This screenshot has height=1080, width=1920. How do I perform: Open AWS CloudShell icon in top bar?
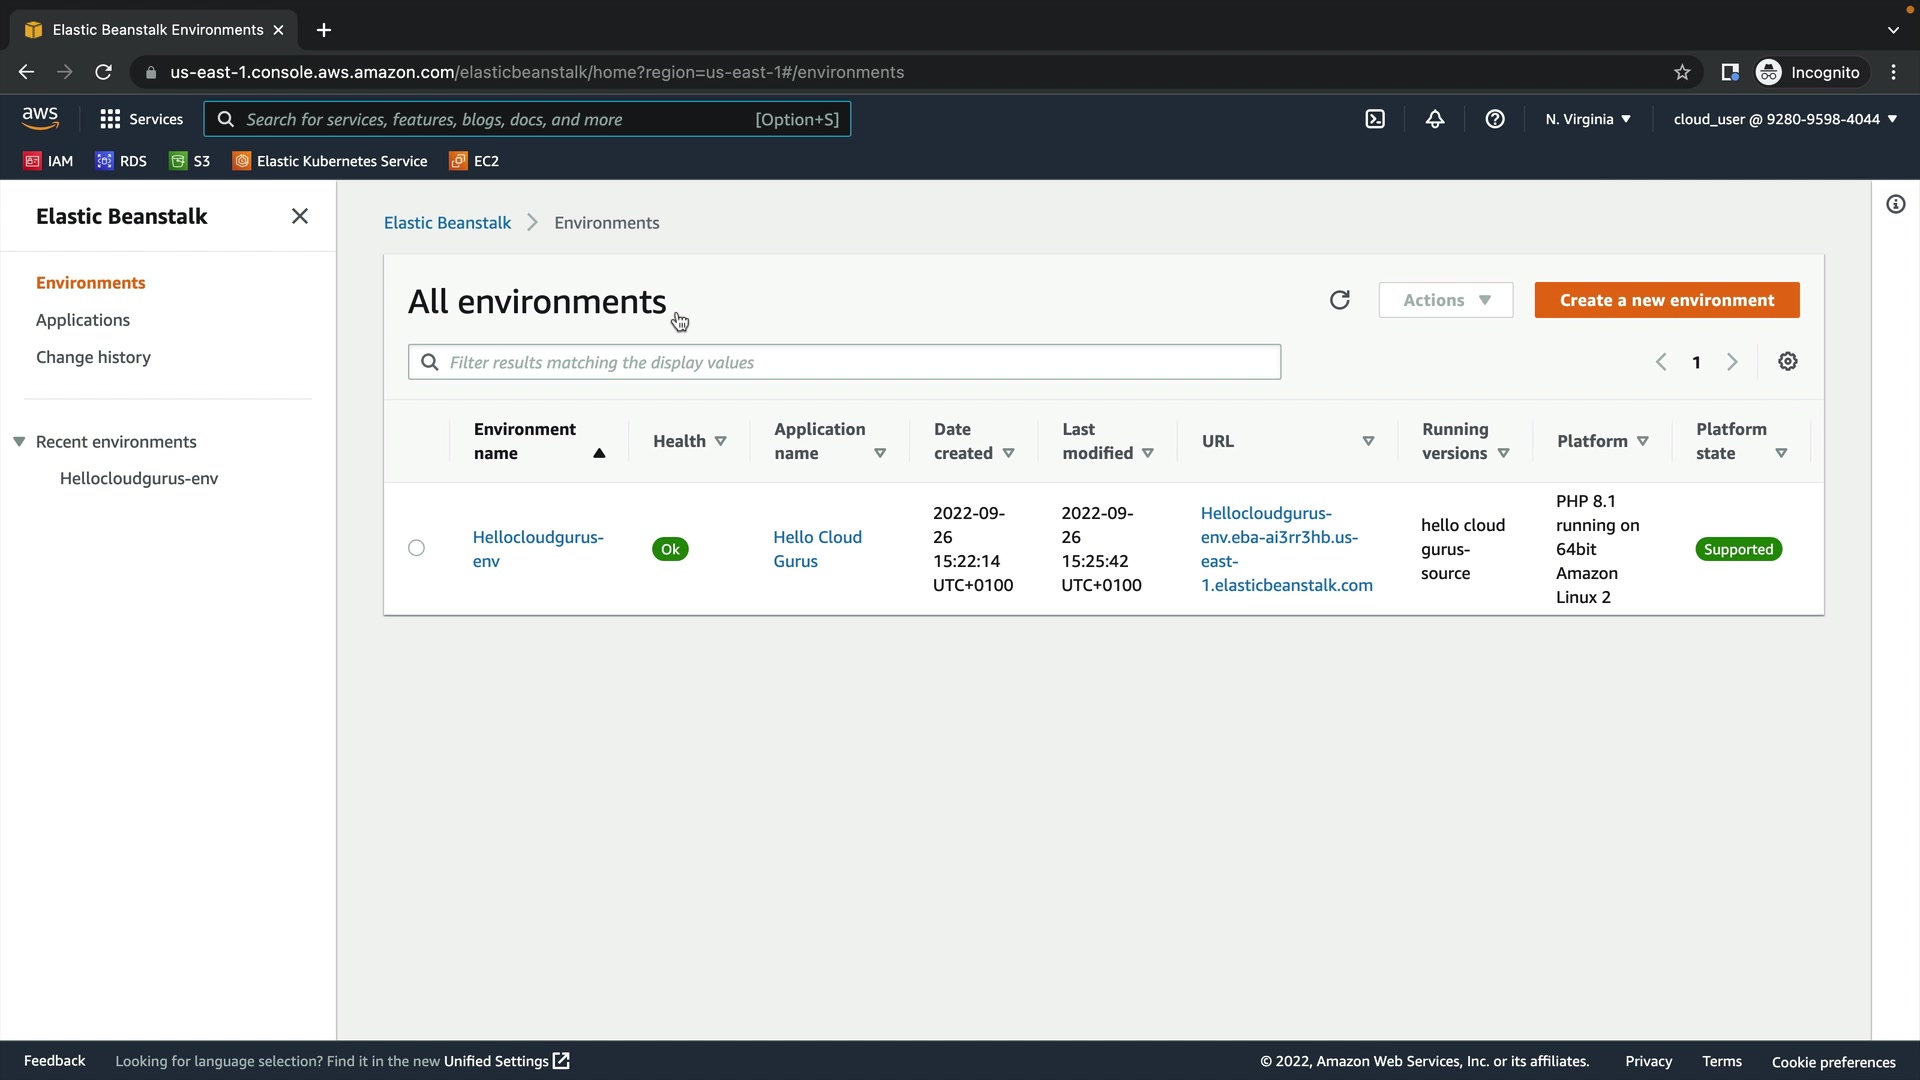click(x=1375, y=119)
